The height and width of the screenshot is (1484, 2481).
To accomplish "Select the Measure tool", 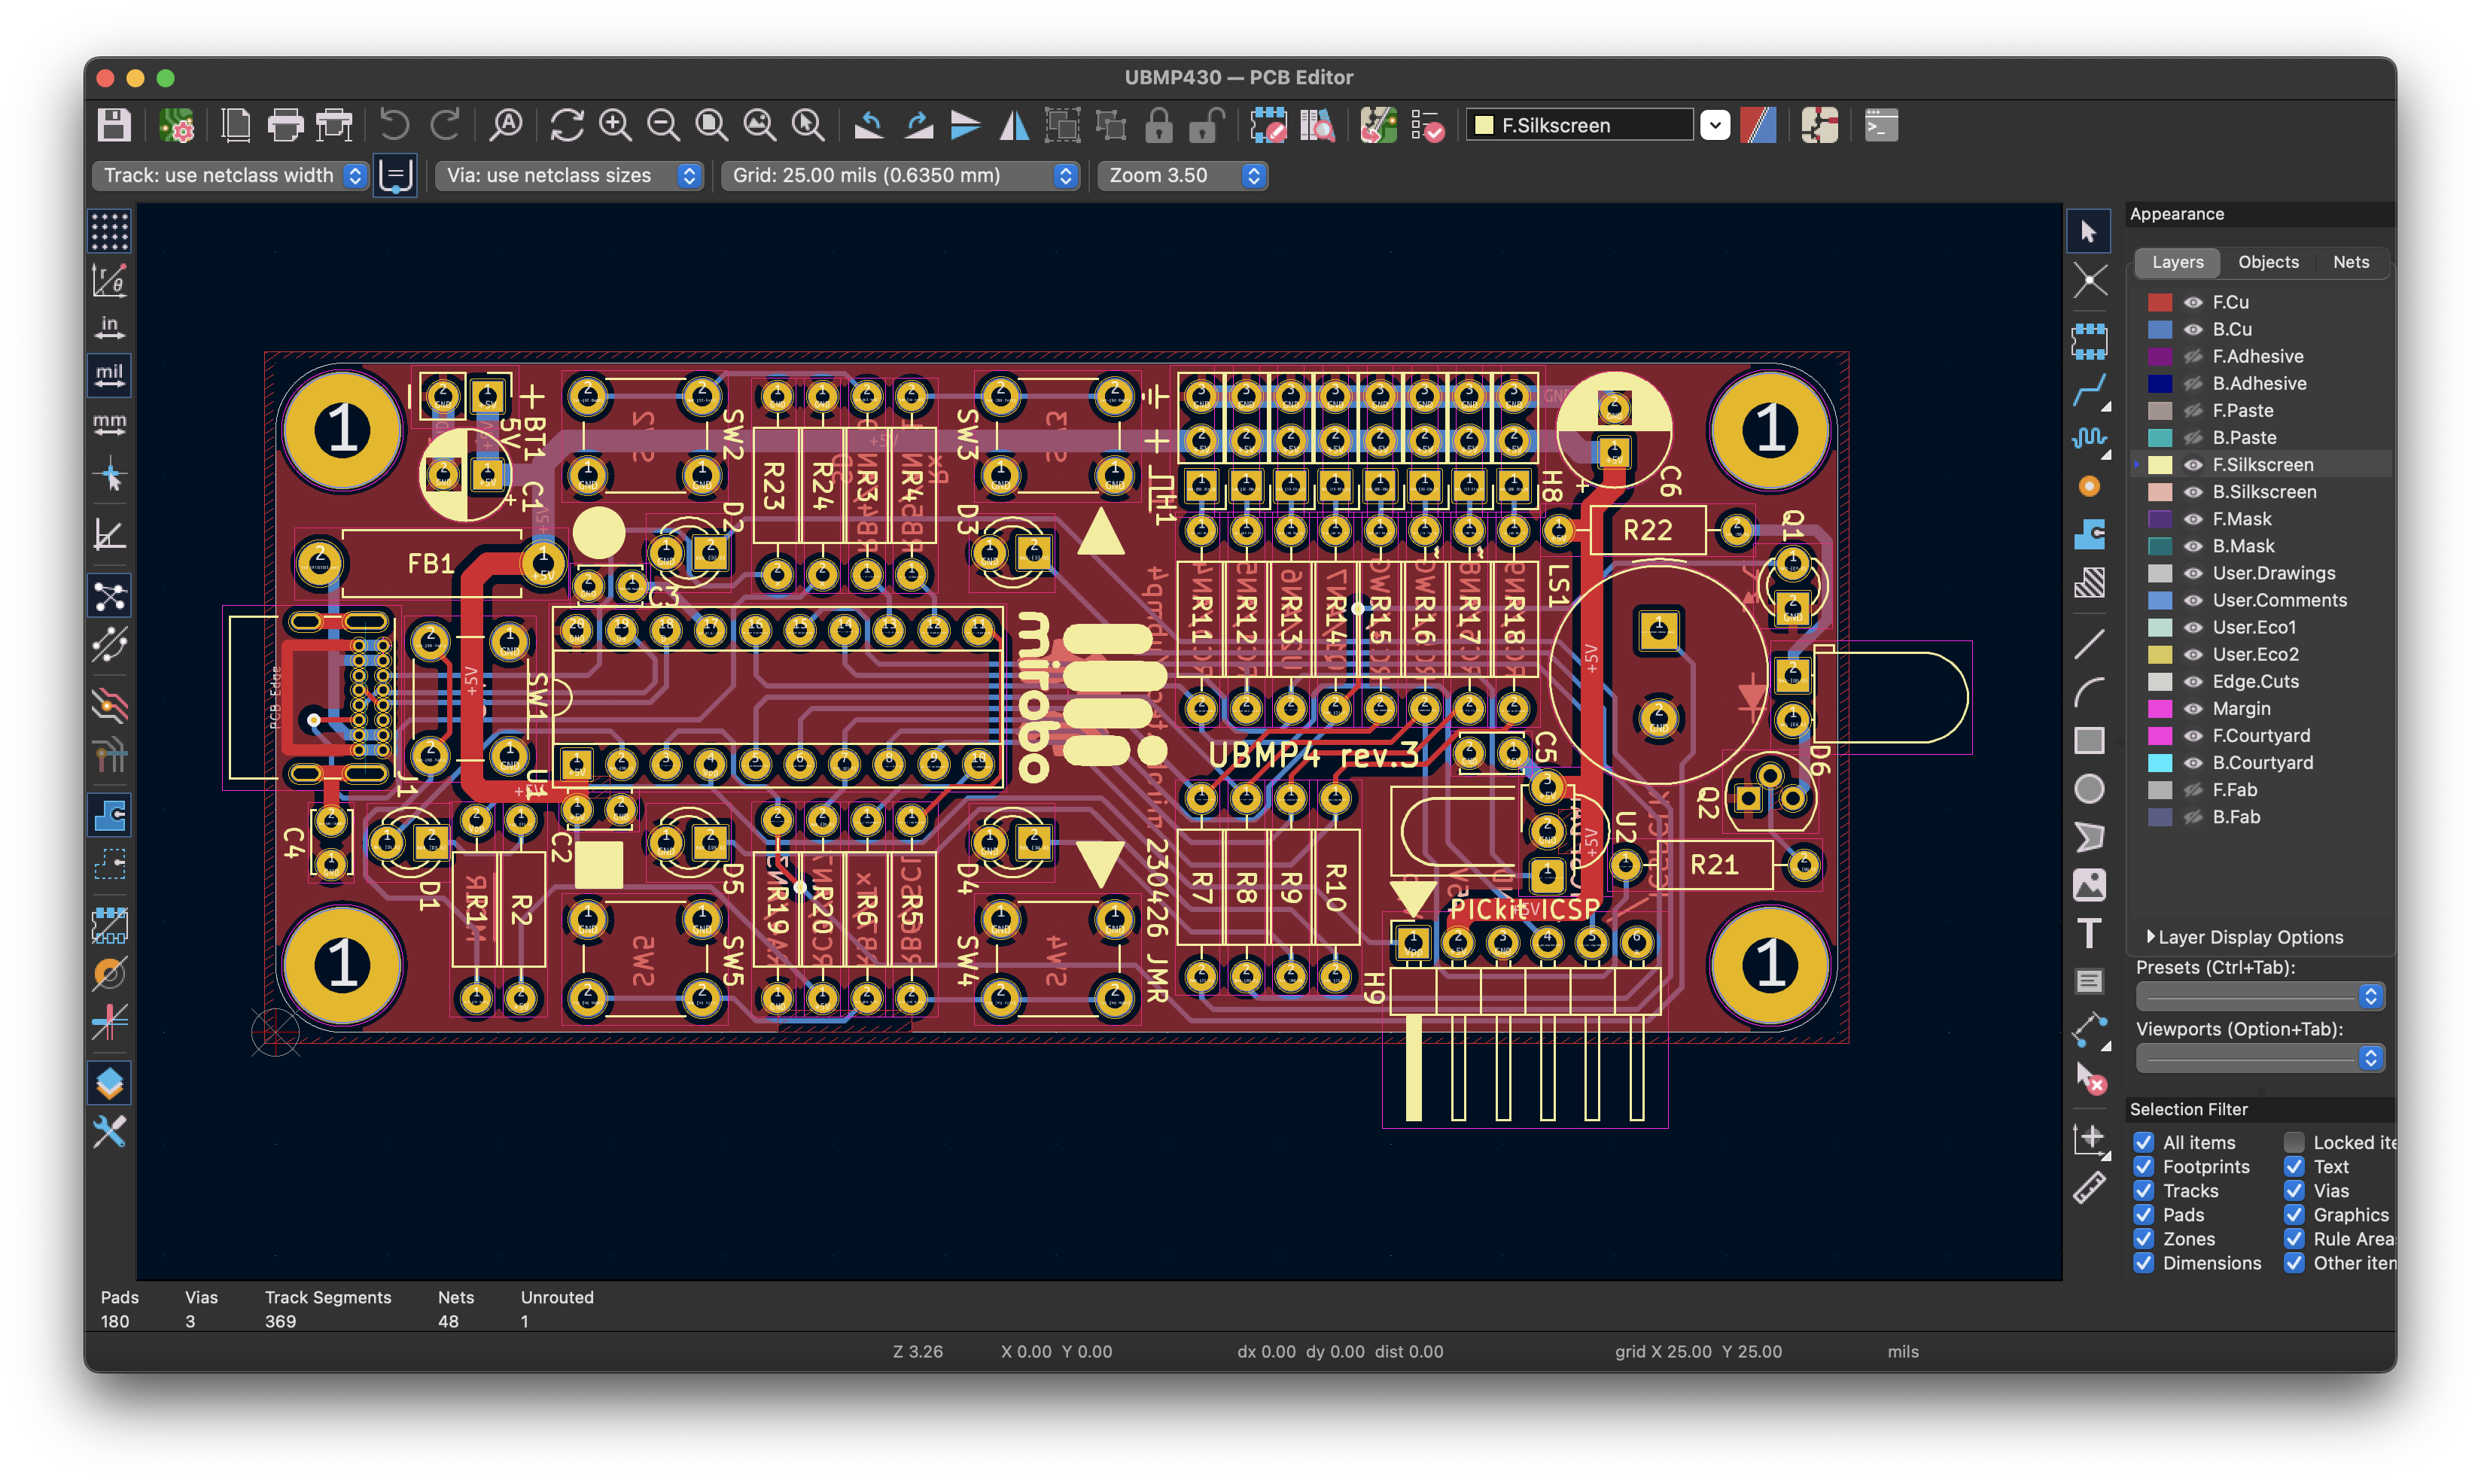I will click(2090, 1188).
